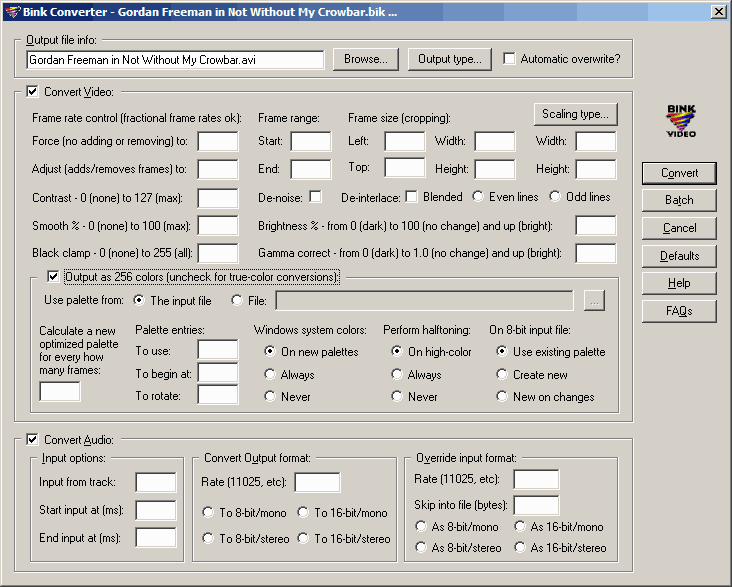732x587 pixels.
Task: Select As 8-bit/stereo input override
Action: click(x=421, y=547)
